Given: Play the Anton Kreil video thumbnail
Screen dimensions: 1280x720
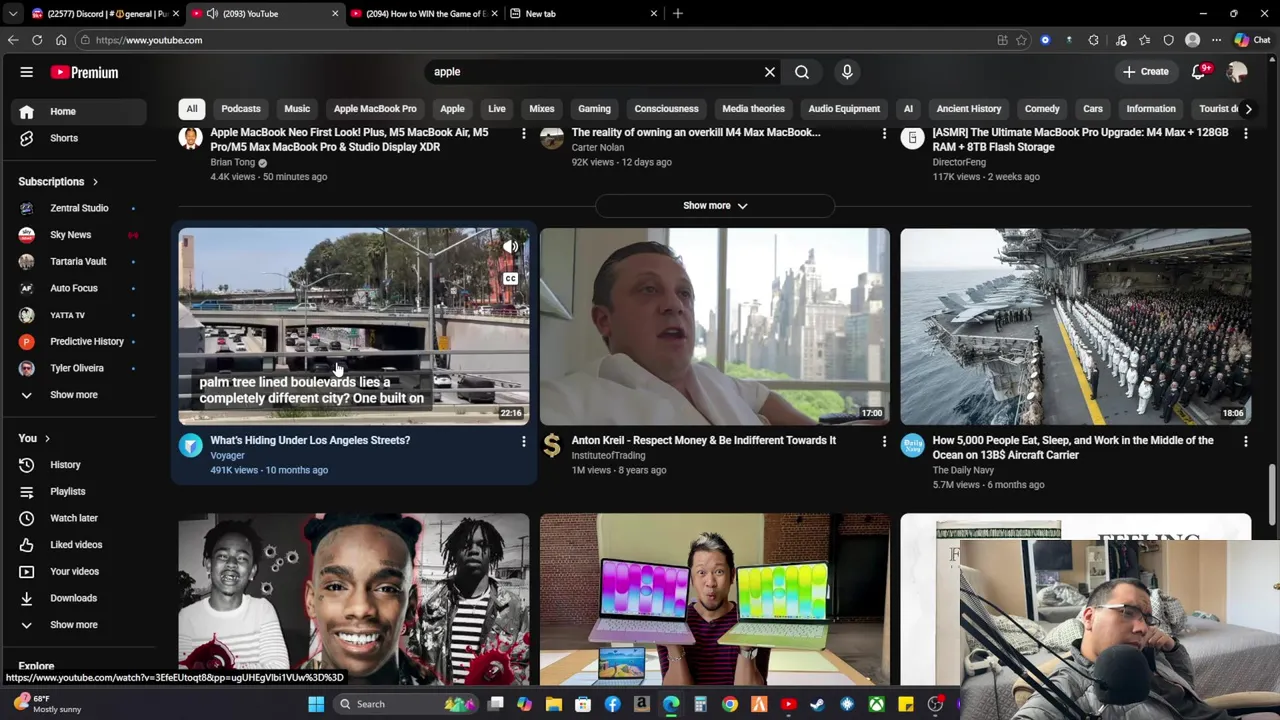Looking at the screenshot, I should (x=715, y=327).
